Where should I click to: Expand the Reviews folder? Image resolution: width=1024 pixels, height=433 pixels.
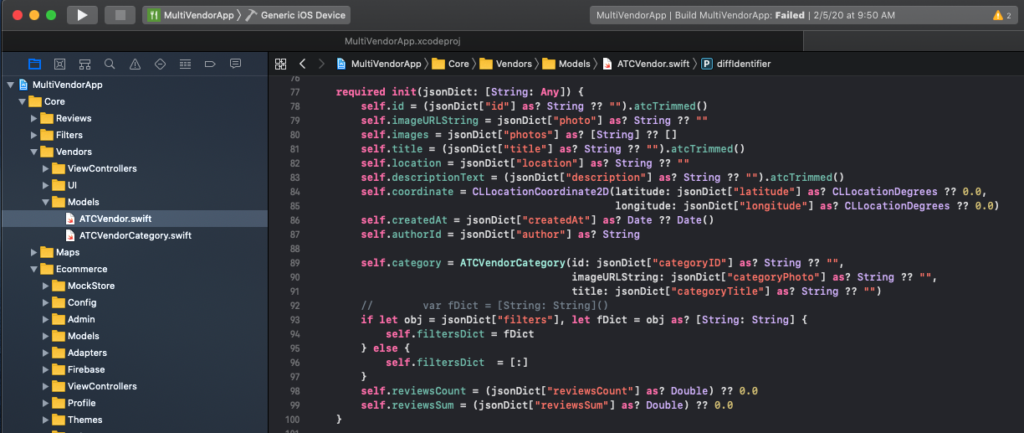33,118
